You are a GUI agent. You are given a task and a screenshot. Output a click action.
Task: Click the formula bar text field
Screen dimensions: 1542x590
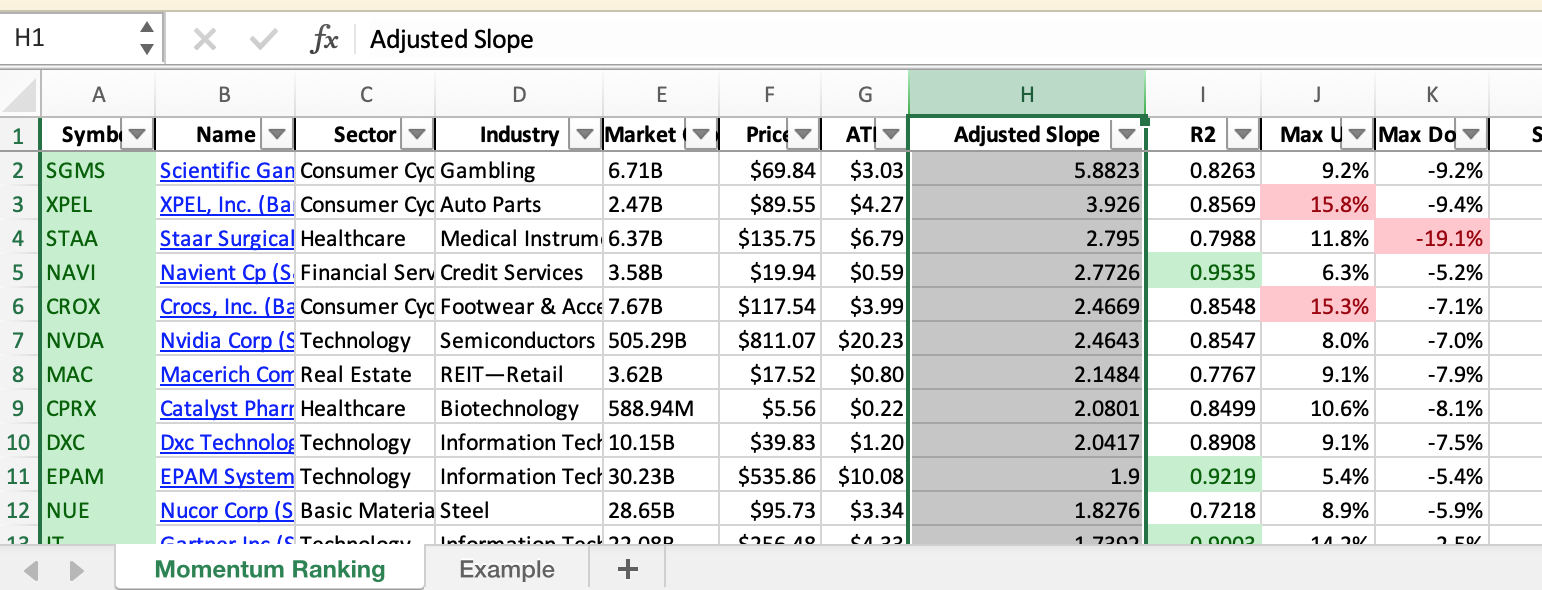(x=900, y=39)
